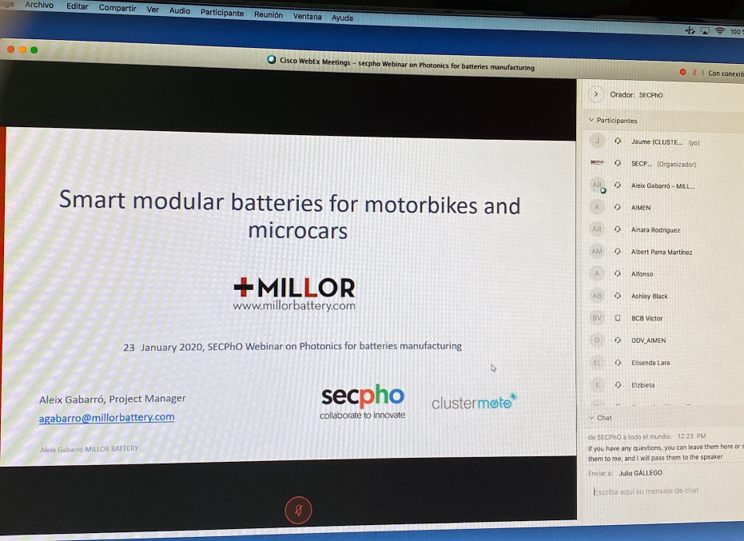Click the audio icon beside Elzbieta
This screenshot has height=541, width=744.
coord(617,384)
